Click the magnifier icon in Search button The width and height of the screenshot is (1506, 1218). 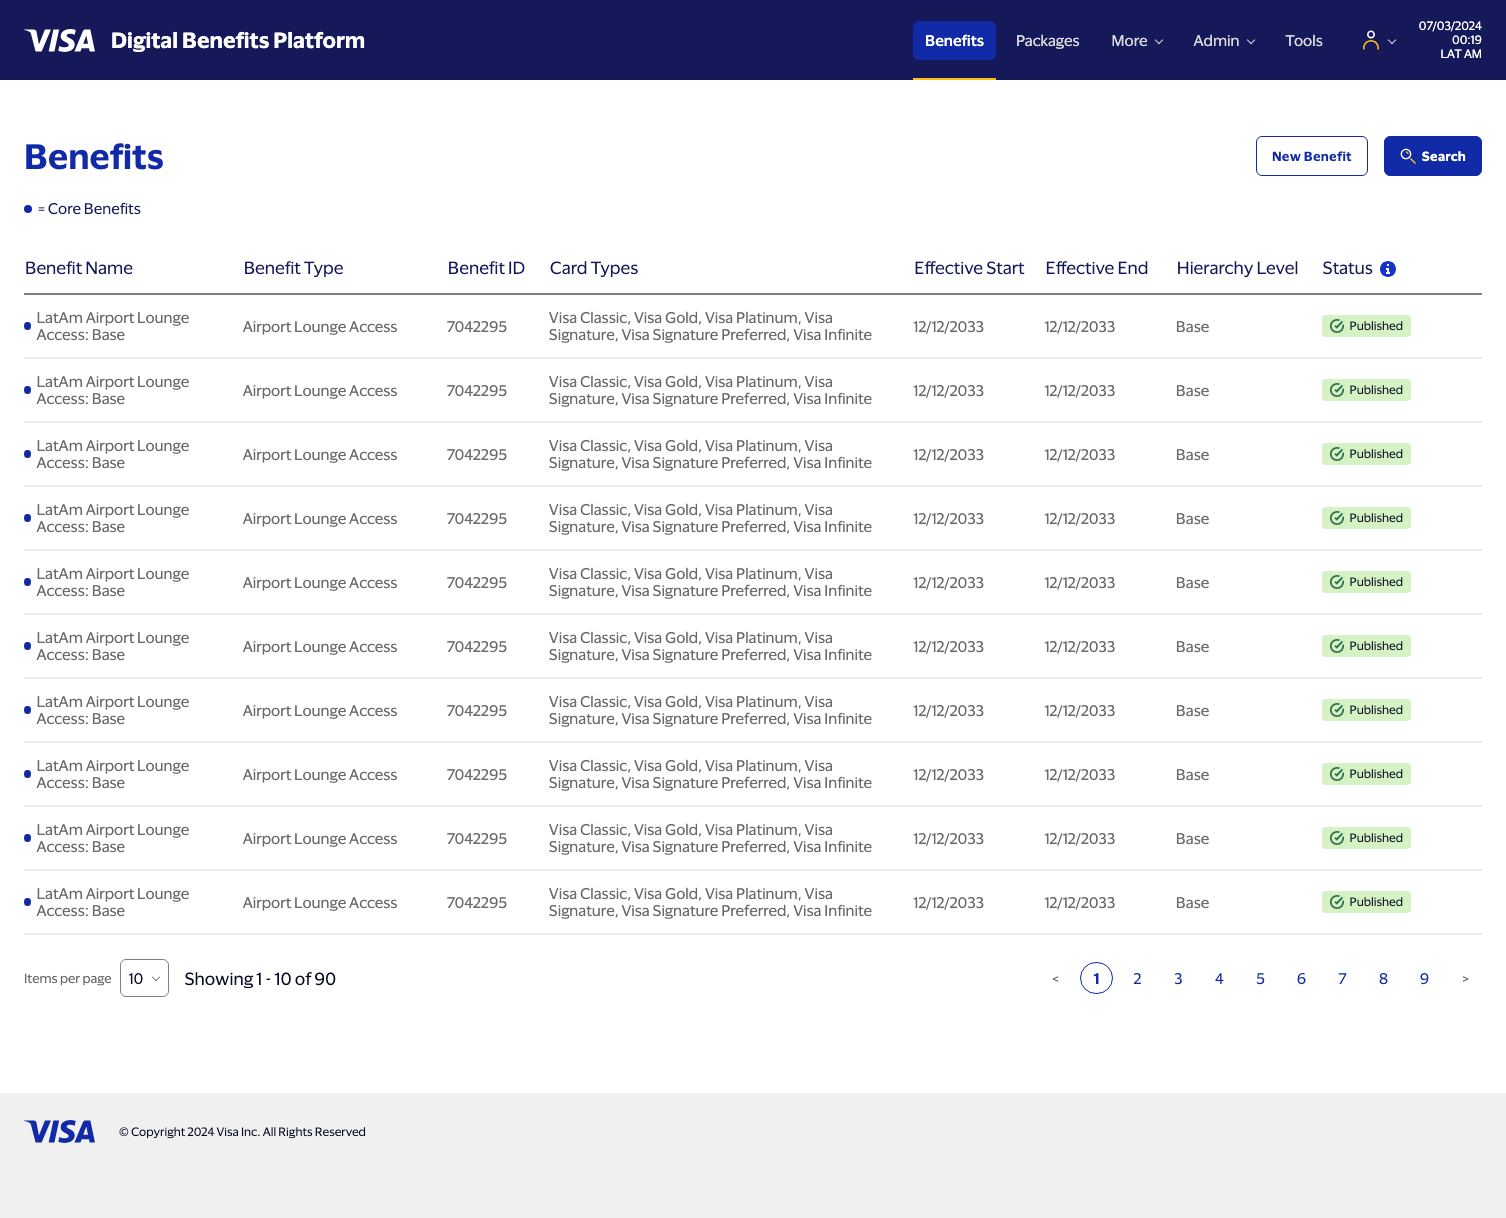point(1407,156)
